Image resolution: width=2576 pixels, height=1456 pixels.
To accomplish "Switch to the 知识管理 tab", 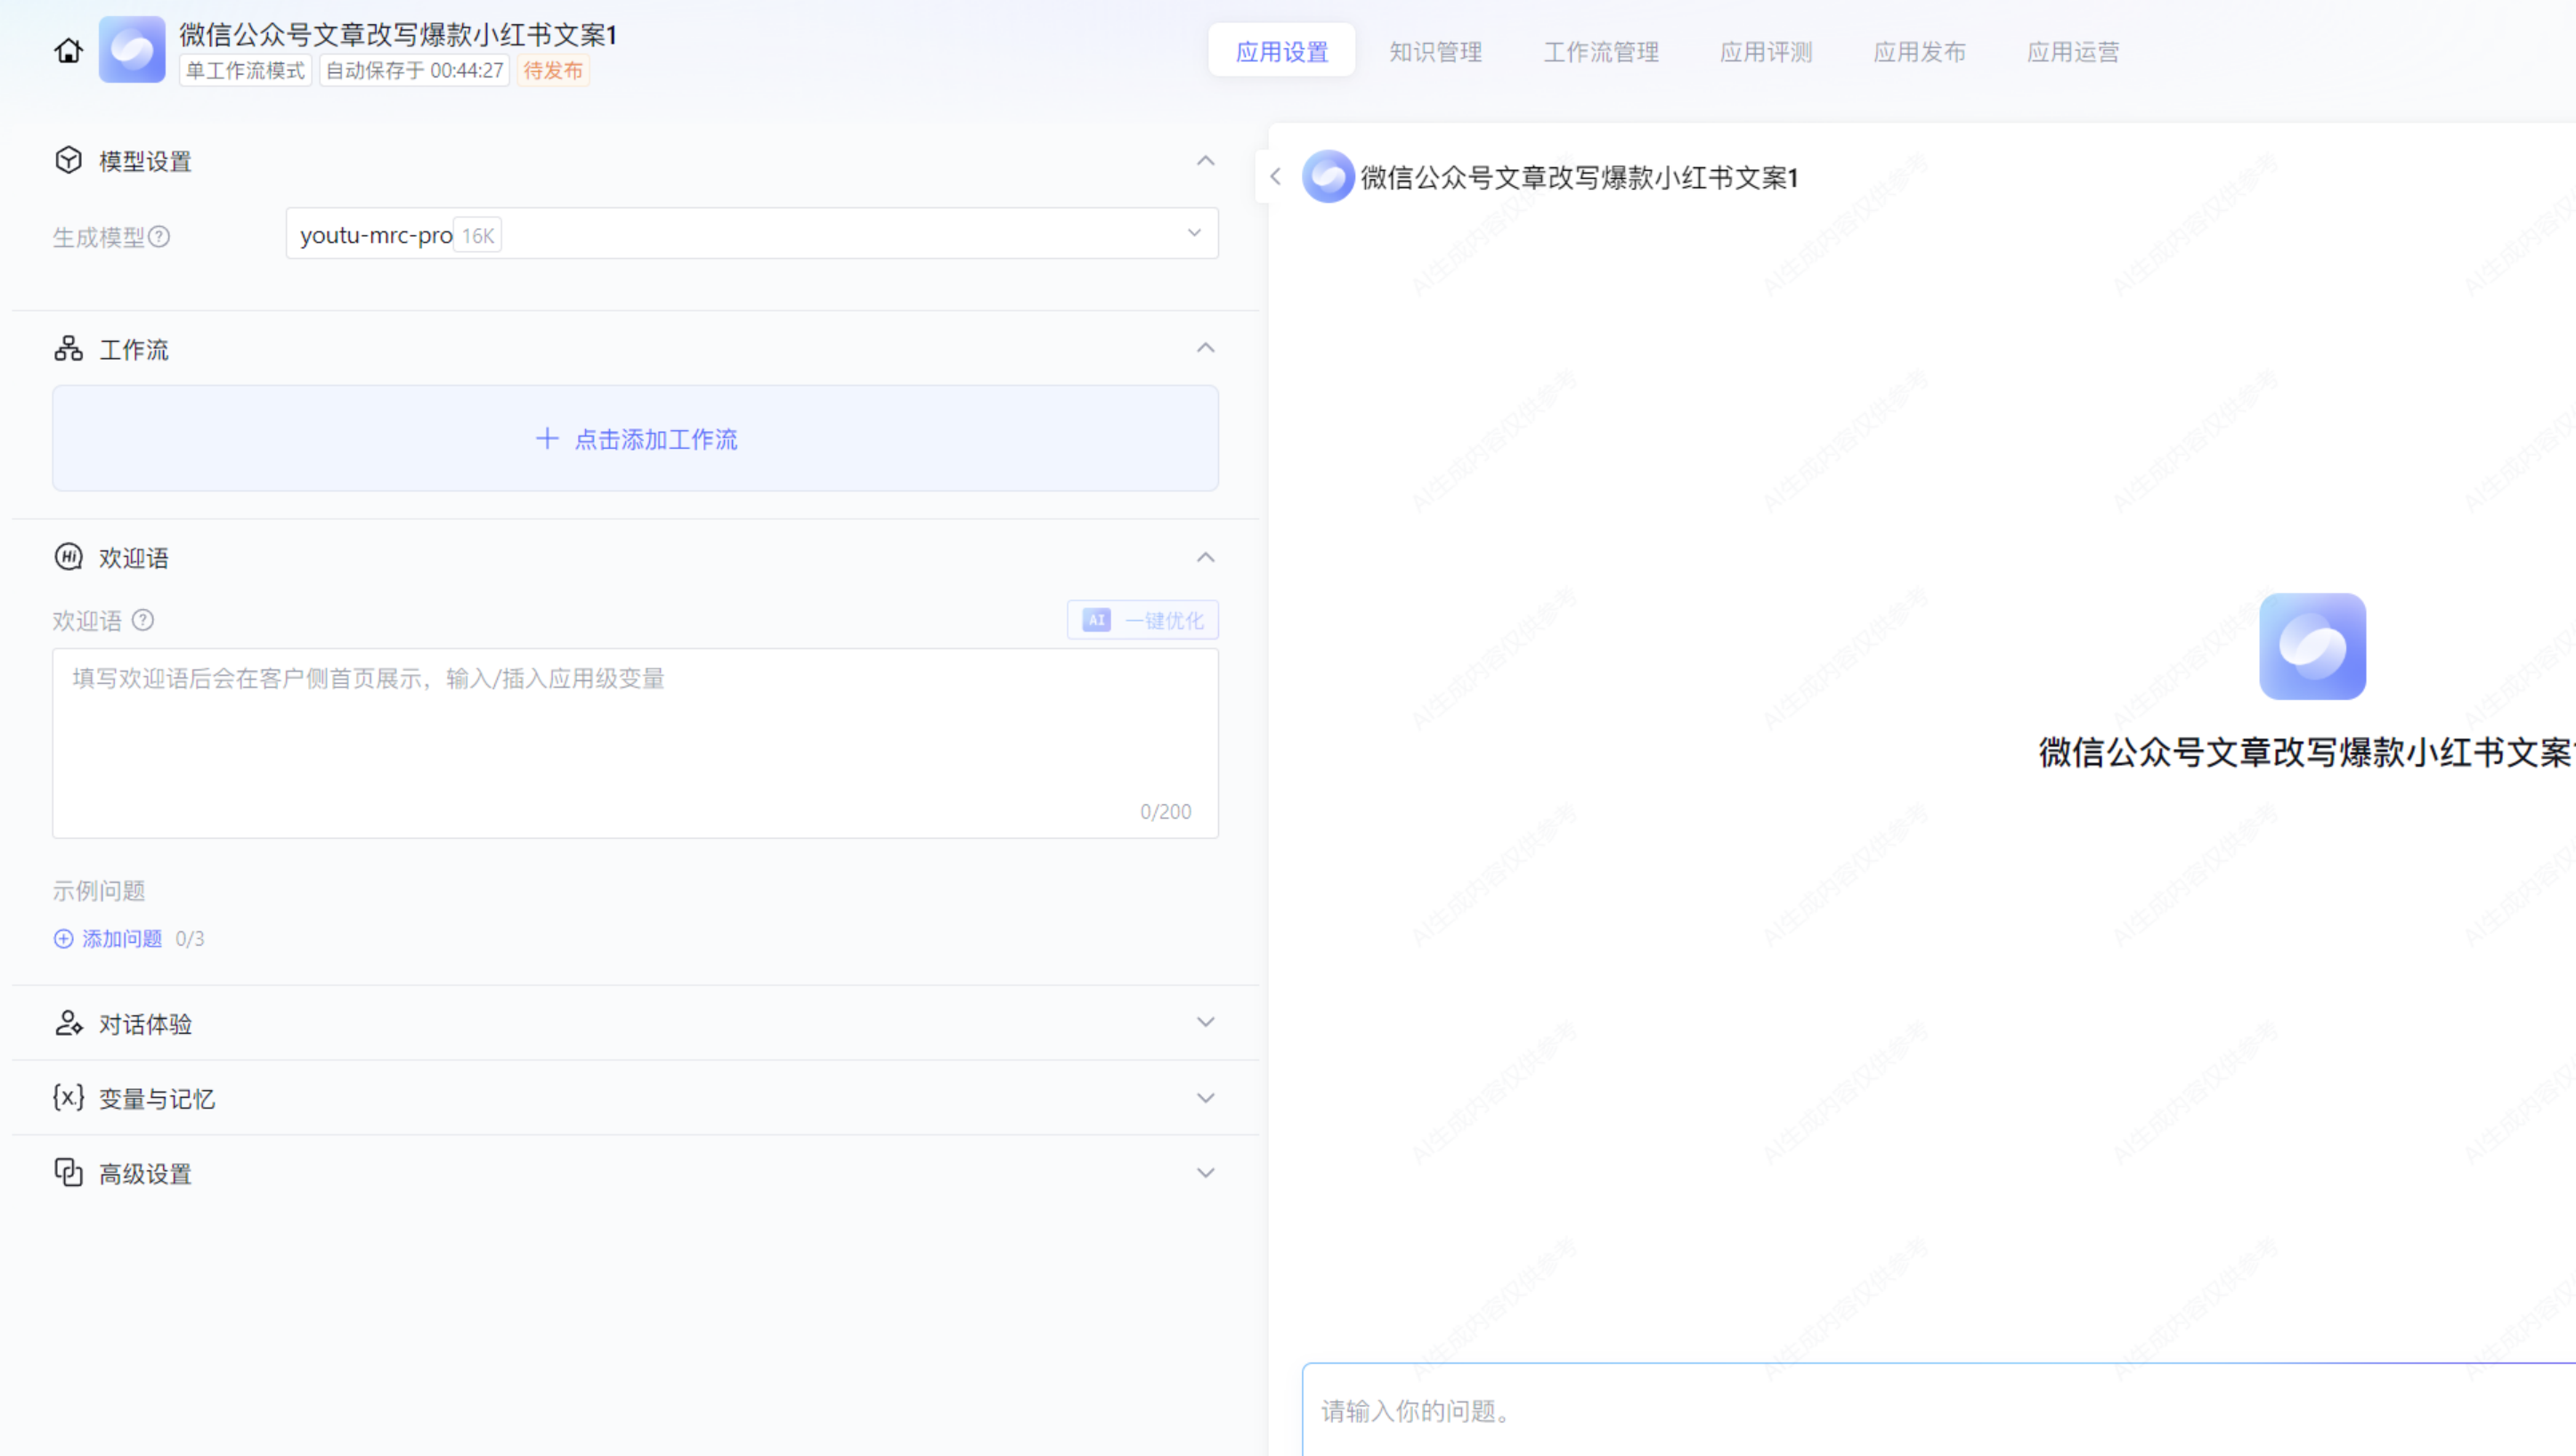I will (x=1435, y=52).
